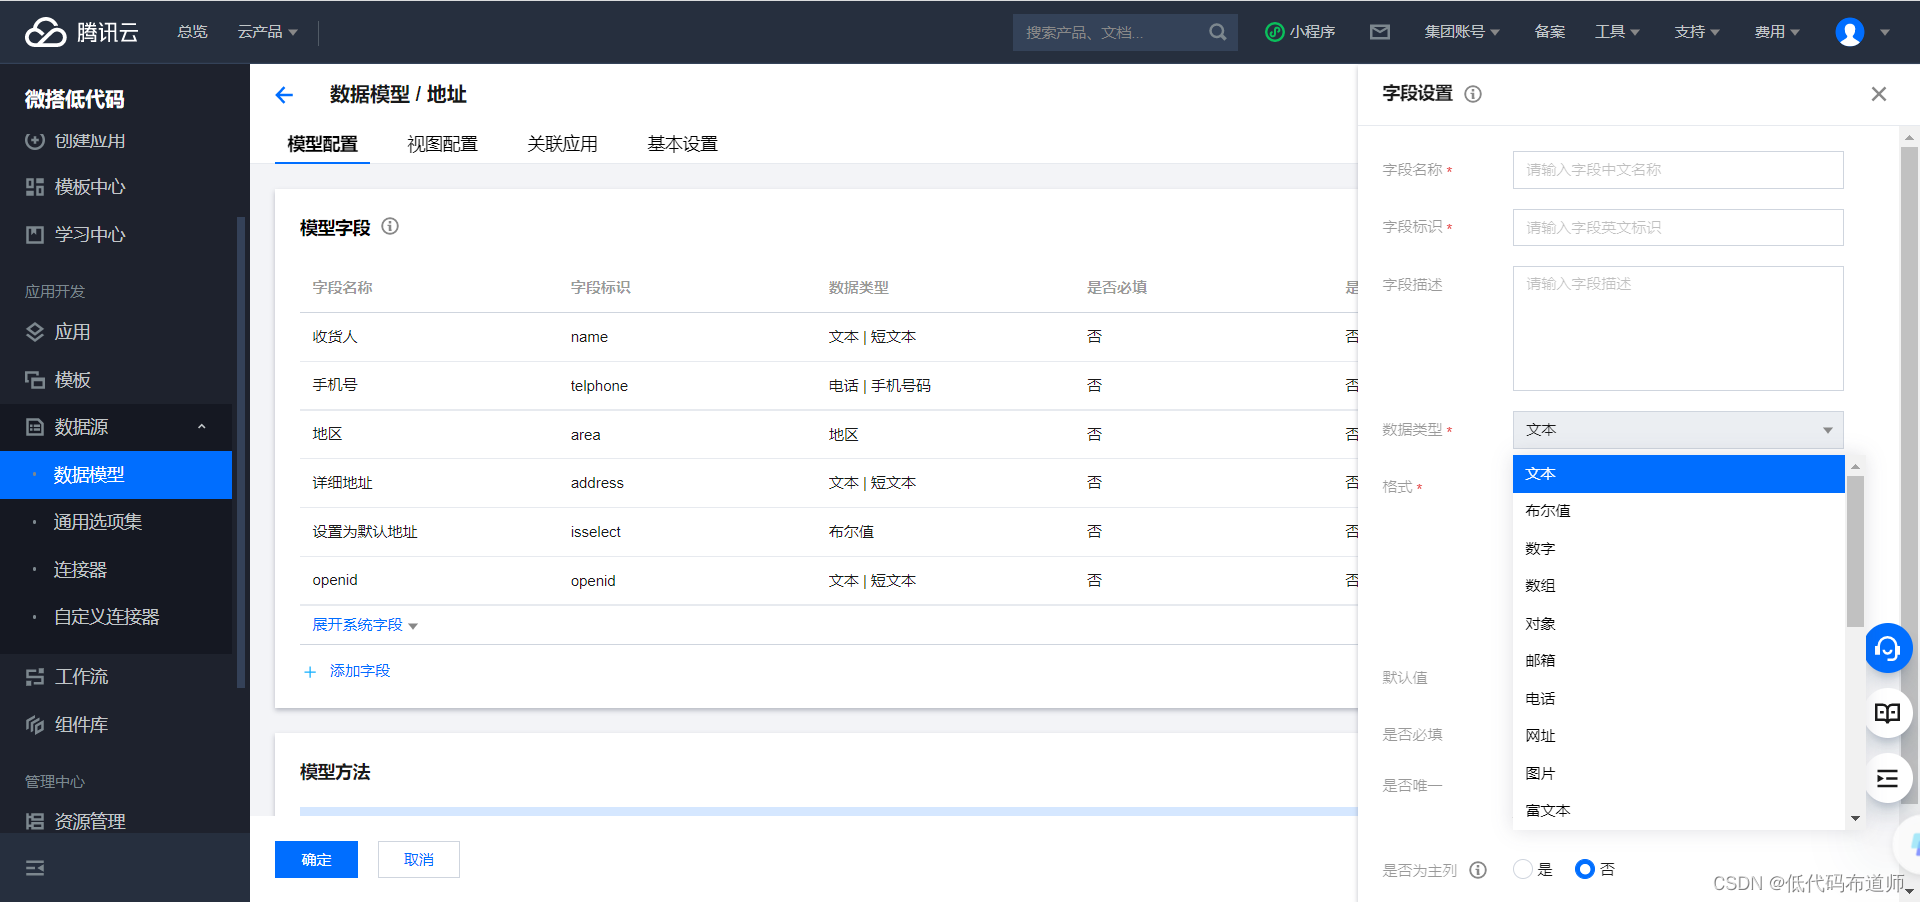The width and height of the screenshot is (1920, 902).
Task: Open the 数据类型 combo box
Action: tap(1678, 430)
